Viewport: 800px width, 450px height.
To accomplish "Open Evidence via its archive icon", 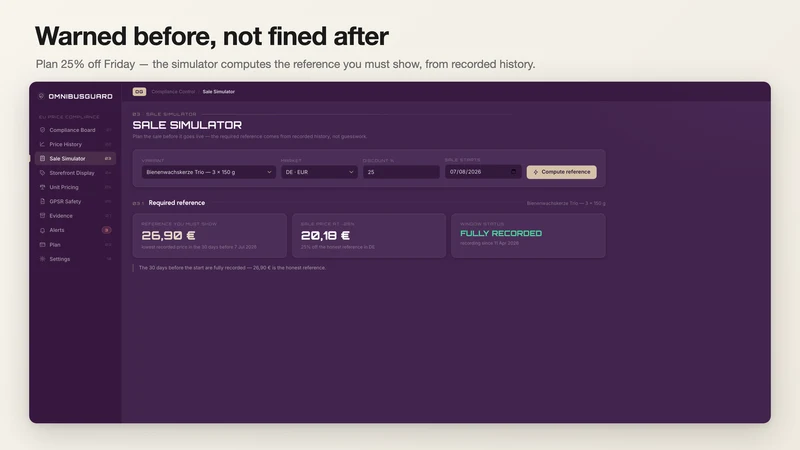I will 42,215.
